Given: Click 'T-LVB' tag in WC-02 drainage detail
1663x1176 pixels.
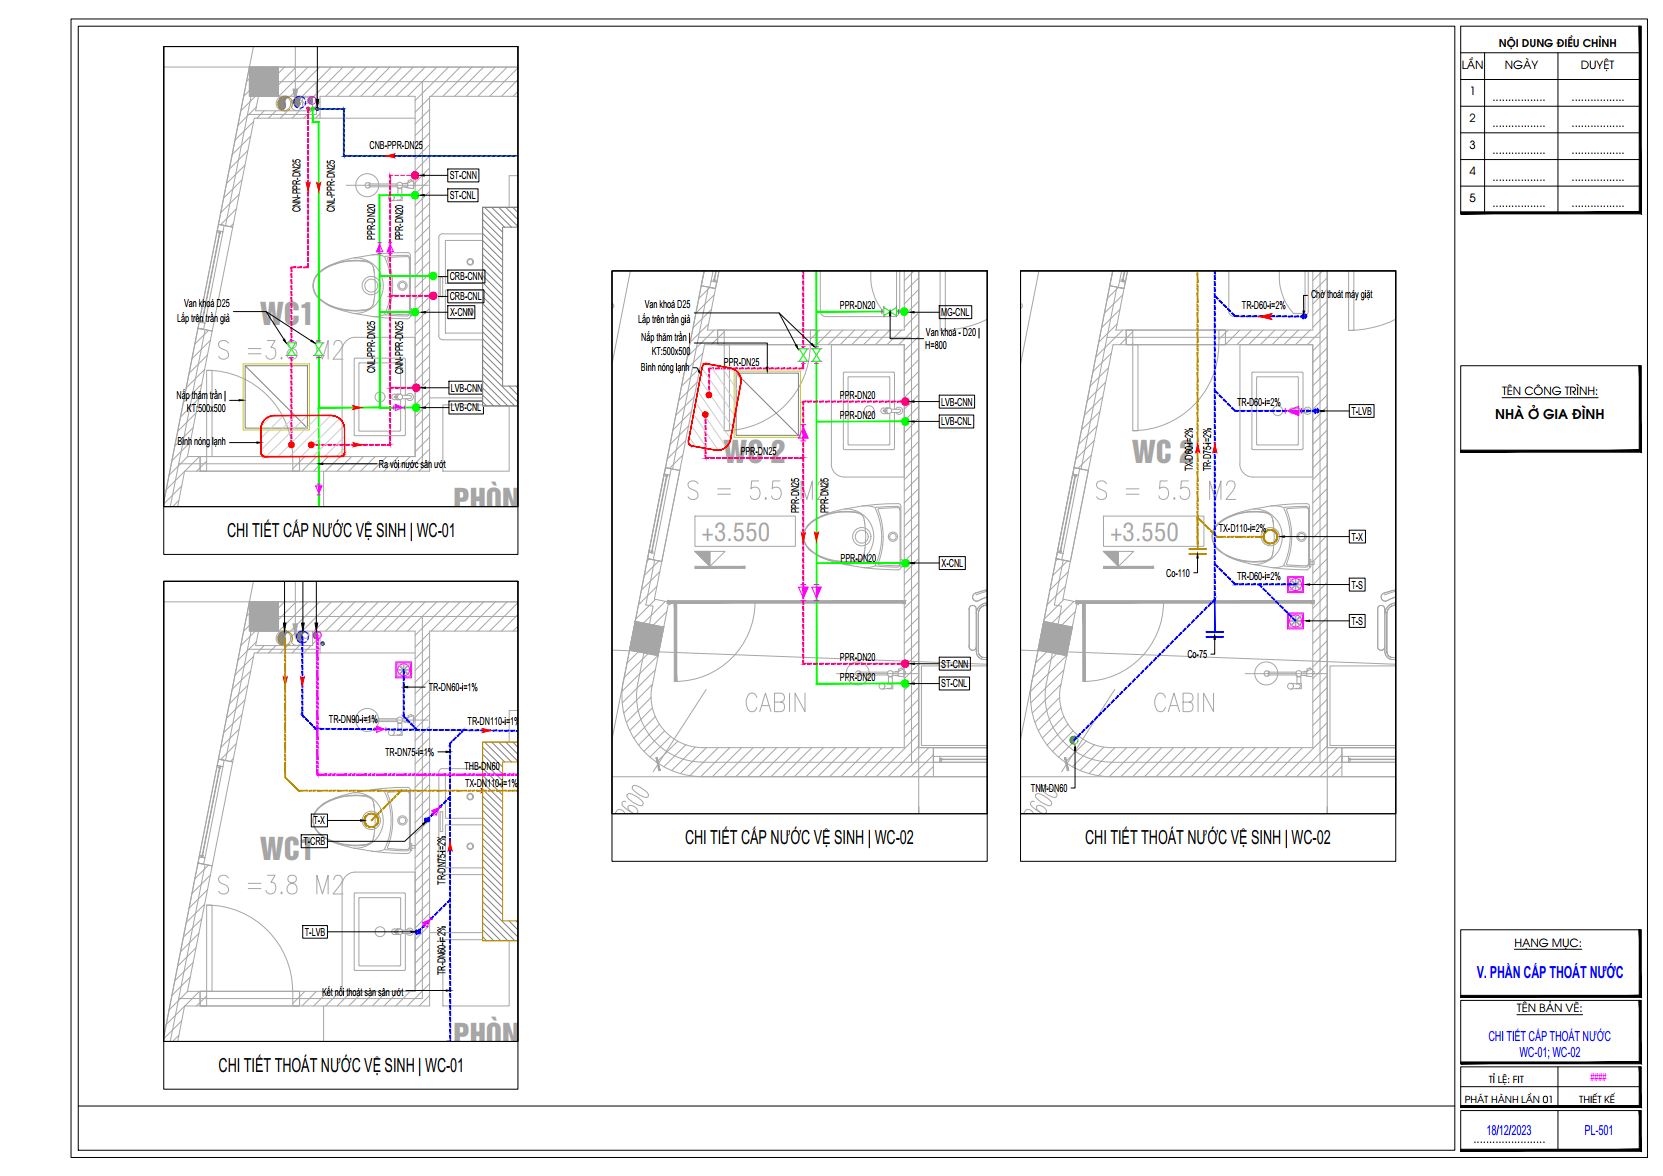Looking at the screenshot, I should [x=1361, y=411].
